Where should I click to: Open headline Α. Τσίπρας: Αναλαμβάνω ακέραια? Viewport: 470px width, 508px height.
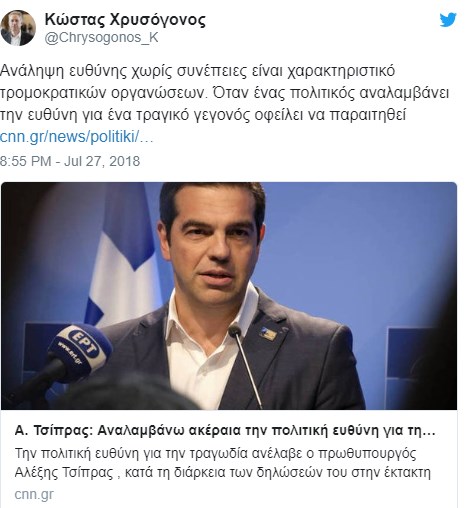click(225, 431)
